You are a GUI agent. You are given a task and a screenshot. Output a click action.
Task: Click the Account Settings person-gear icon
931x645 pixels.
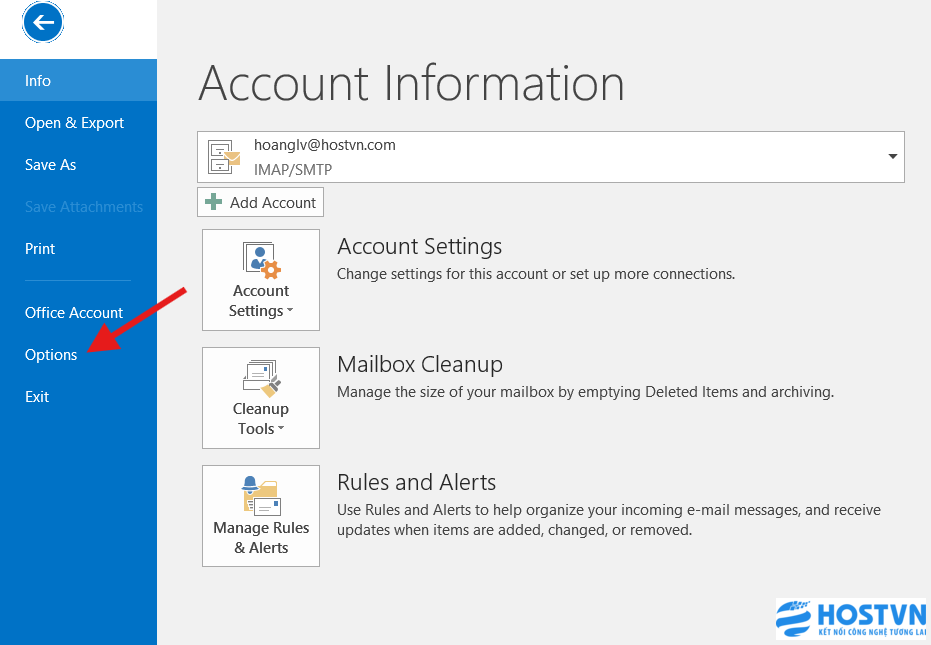pyautogui.click(x=261, y=259)
